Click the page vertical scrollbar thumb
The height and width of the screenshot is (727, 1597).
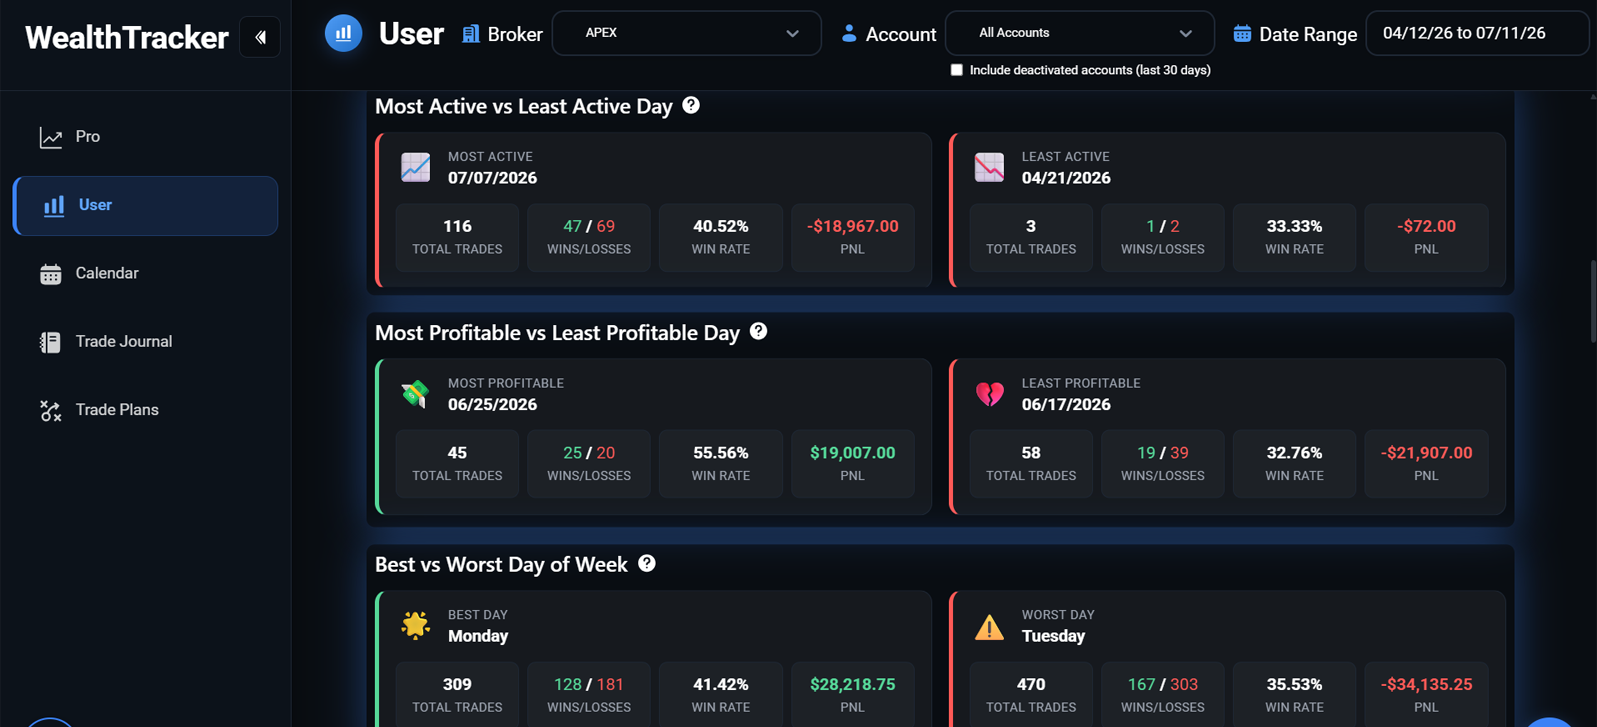tap(1592, 300)
